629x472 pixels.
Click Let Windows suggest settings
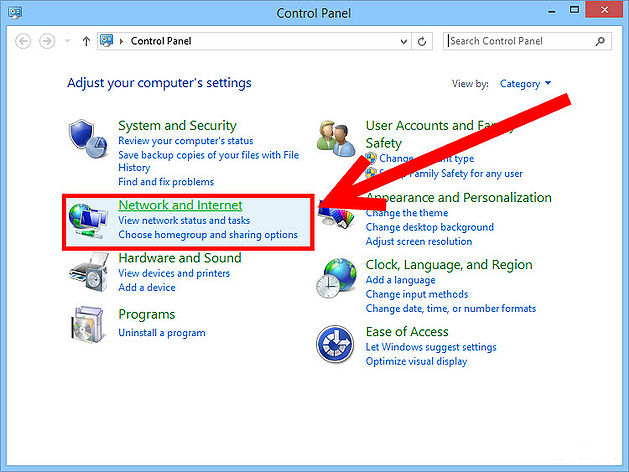[x=431, y=347]
